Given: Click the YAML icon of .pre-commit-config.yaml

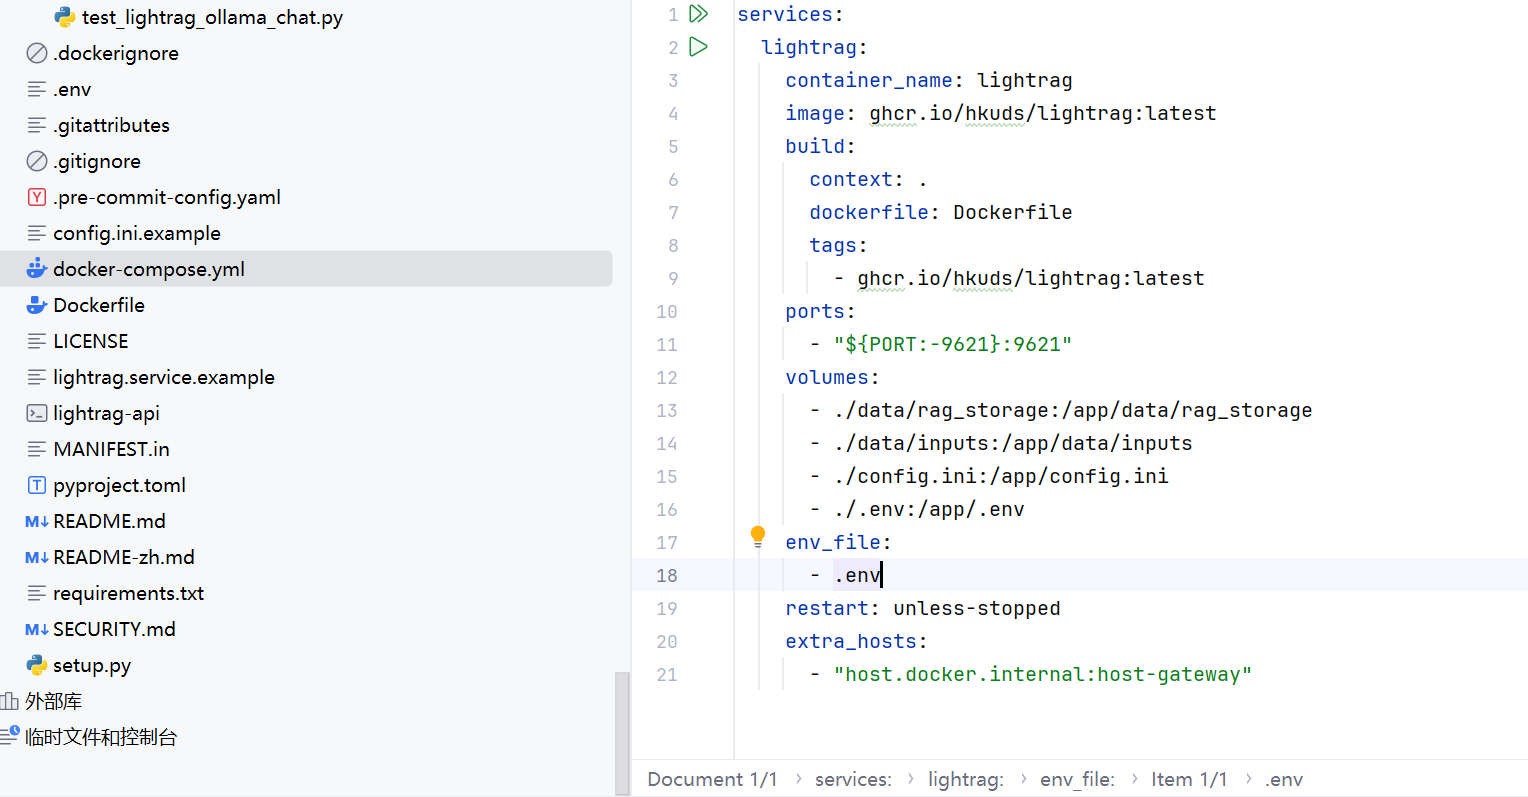Looking at the screenshot, I should tap(37, 197).
